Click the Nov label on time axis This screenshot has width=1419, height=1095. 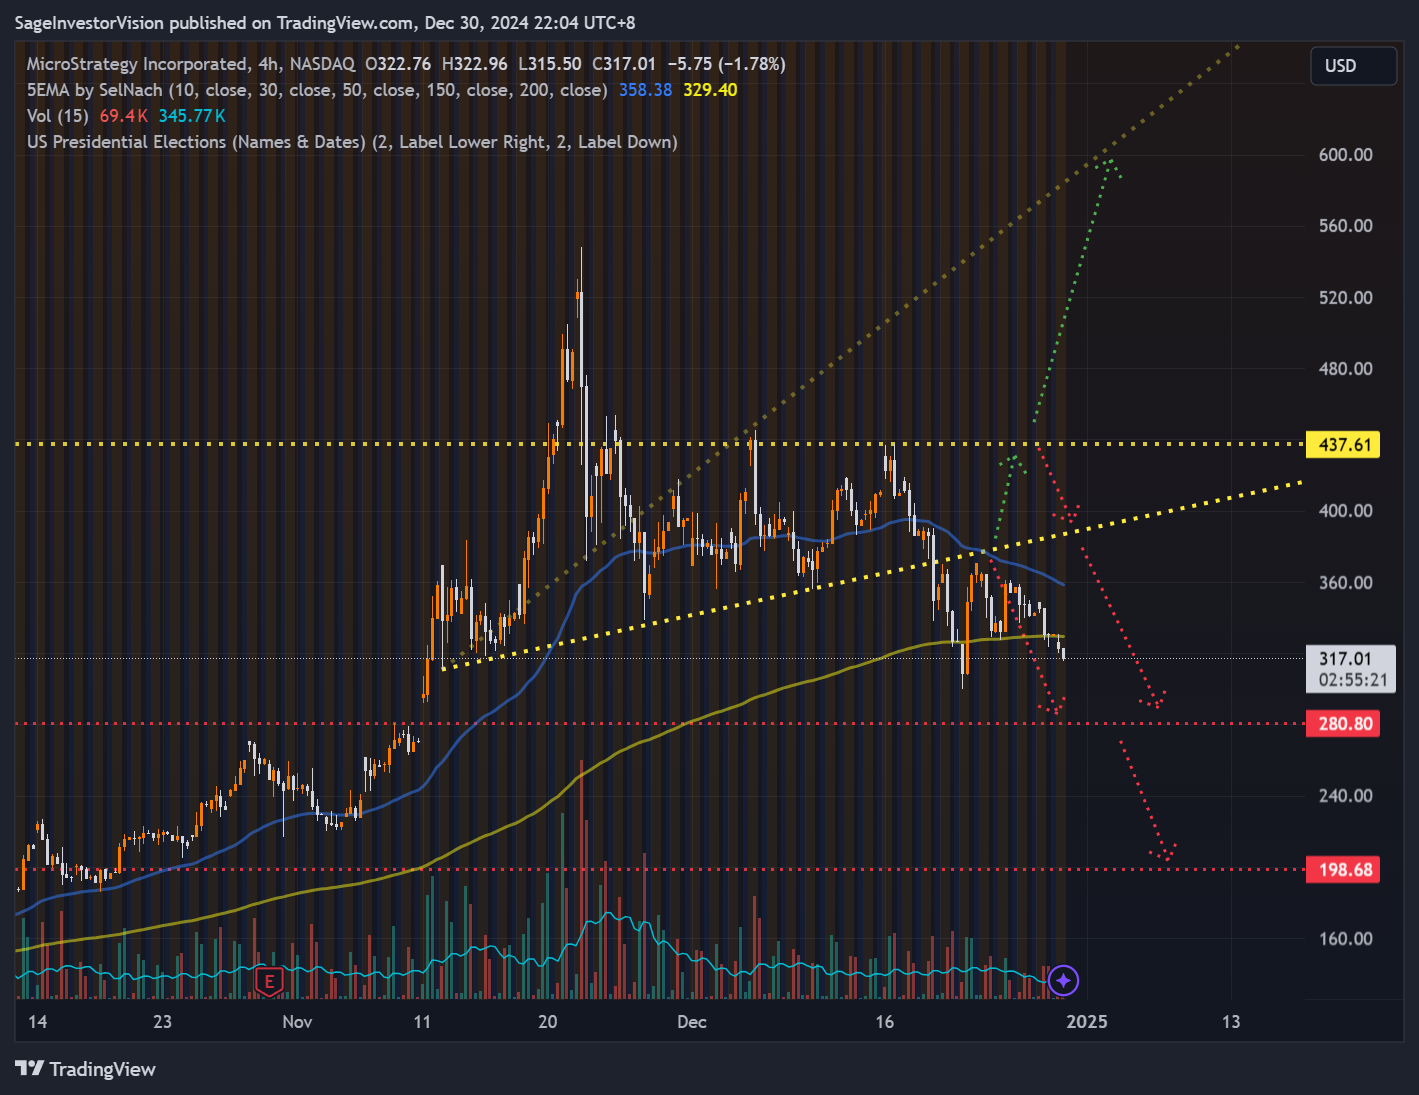pos(297,1021)
